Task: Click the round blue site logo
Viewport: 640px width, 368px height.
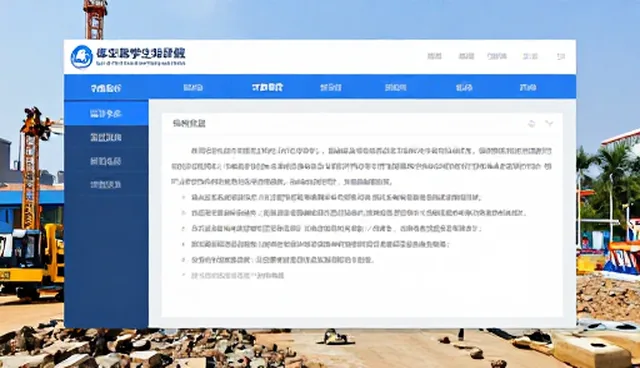Action: pyautogui.click(x=82, y=57)
